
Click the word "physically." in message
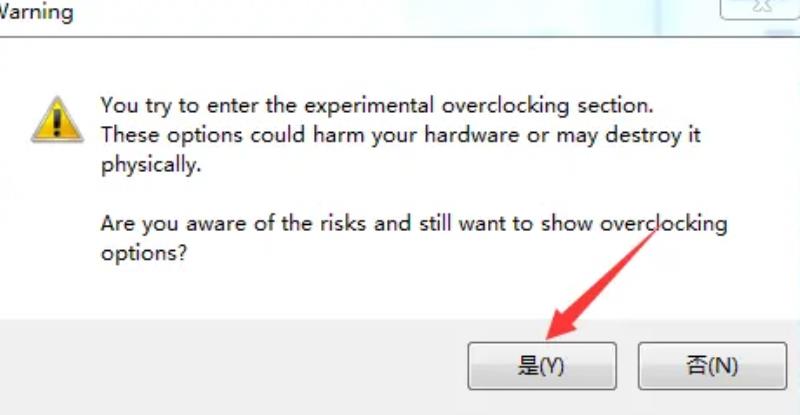pos(151,165)
